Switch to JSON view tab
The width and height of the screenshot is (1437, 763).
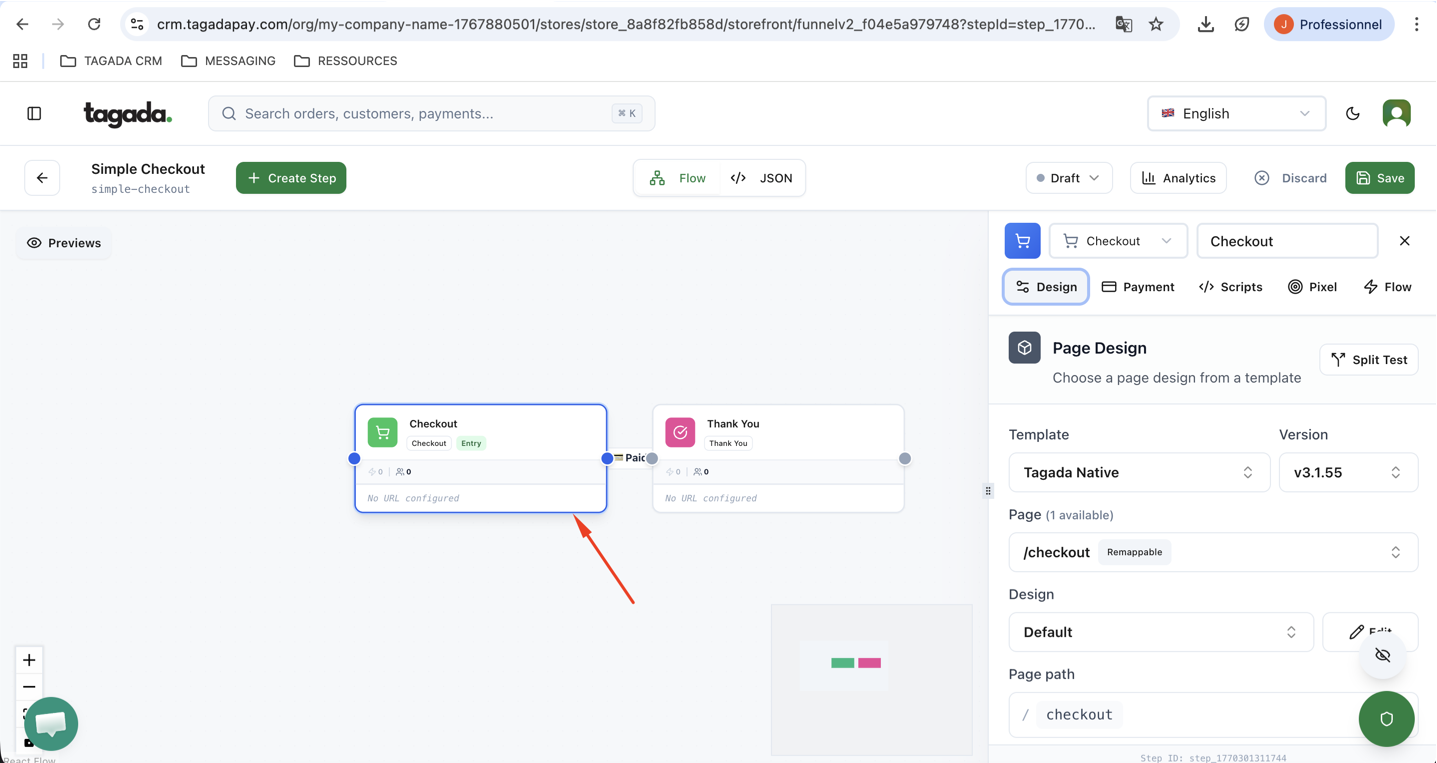point(762,178)
